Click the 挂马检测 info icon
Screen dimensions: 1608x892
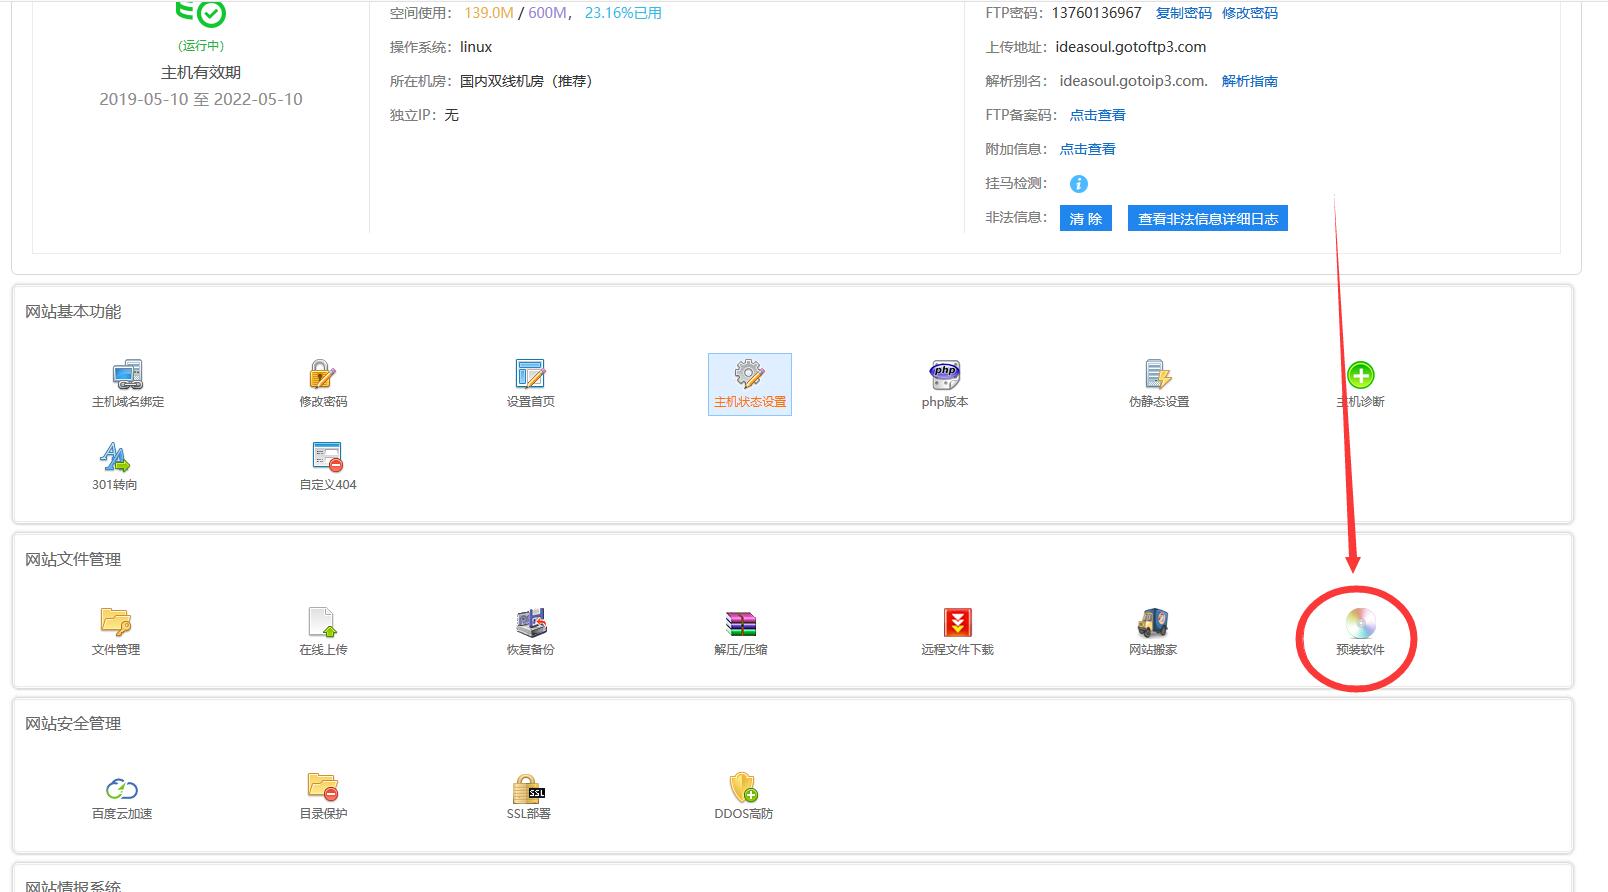click(1078, 183)
